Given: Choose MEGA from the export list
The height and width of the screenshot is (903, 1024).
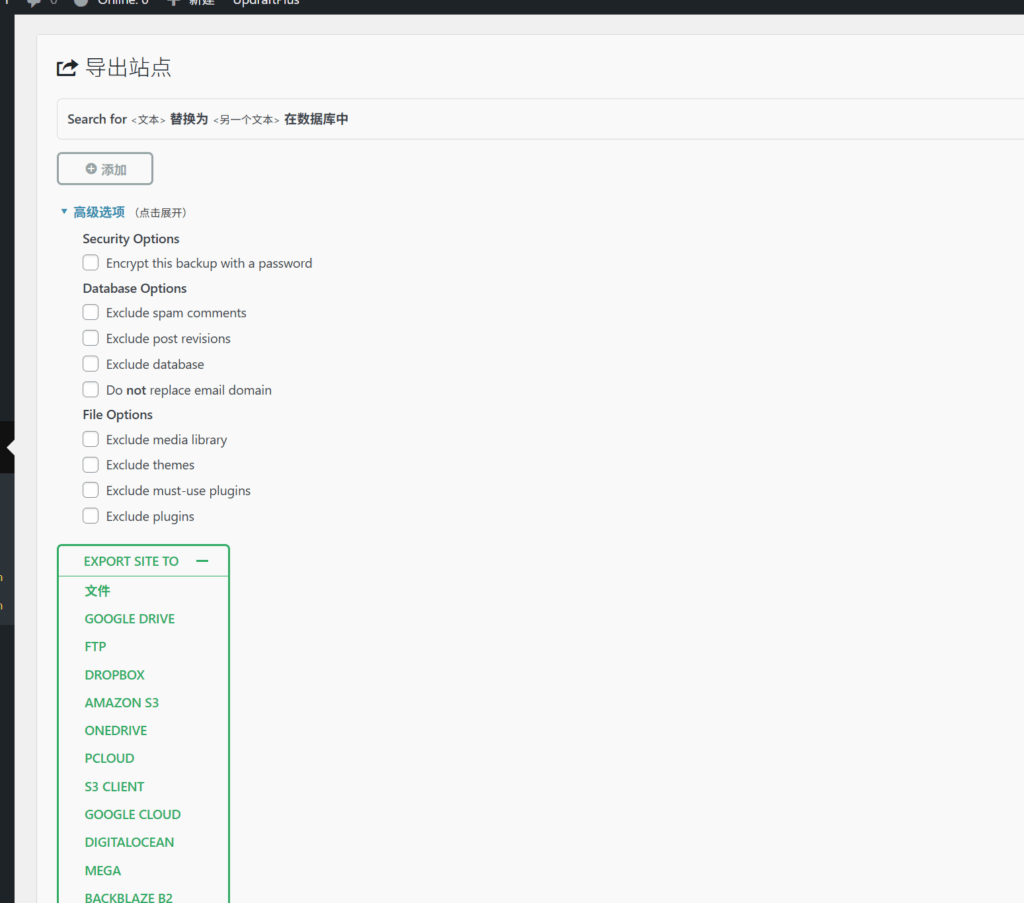Looking at the screenshot, I should 103,871.
